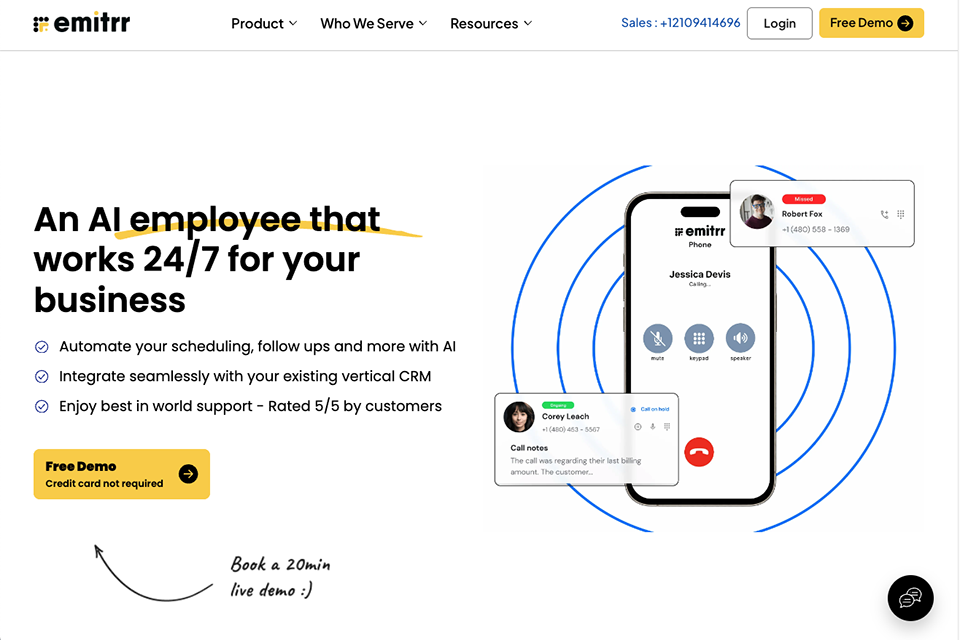The height and width of the screenshot is (640, 960).
Task: Click the microphone icon on Corey Leach card
Action: [x=653, y=426]
